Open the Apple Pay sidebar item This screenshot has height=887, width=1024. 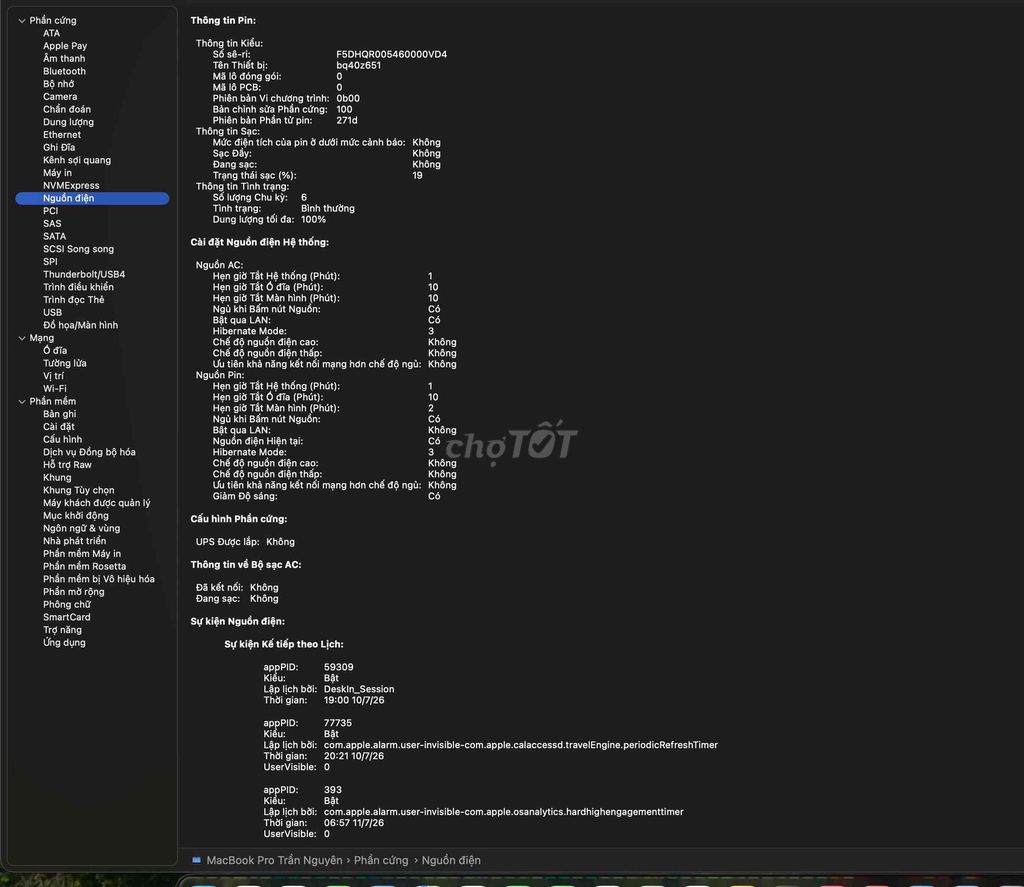(x=65, y=46)
